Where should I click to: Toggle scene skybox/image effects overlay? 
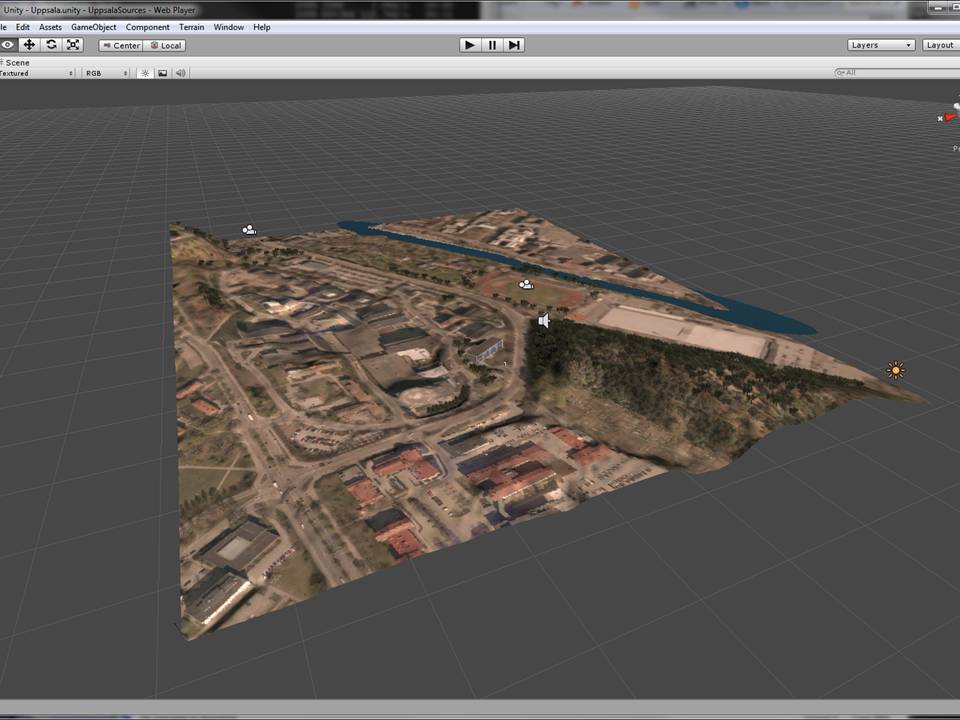pos(163,73)
